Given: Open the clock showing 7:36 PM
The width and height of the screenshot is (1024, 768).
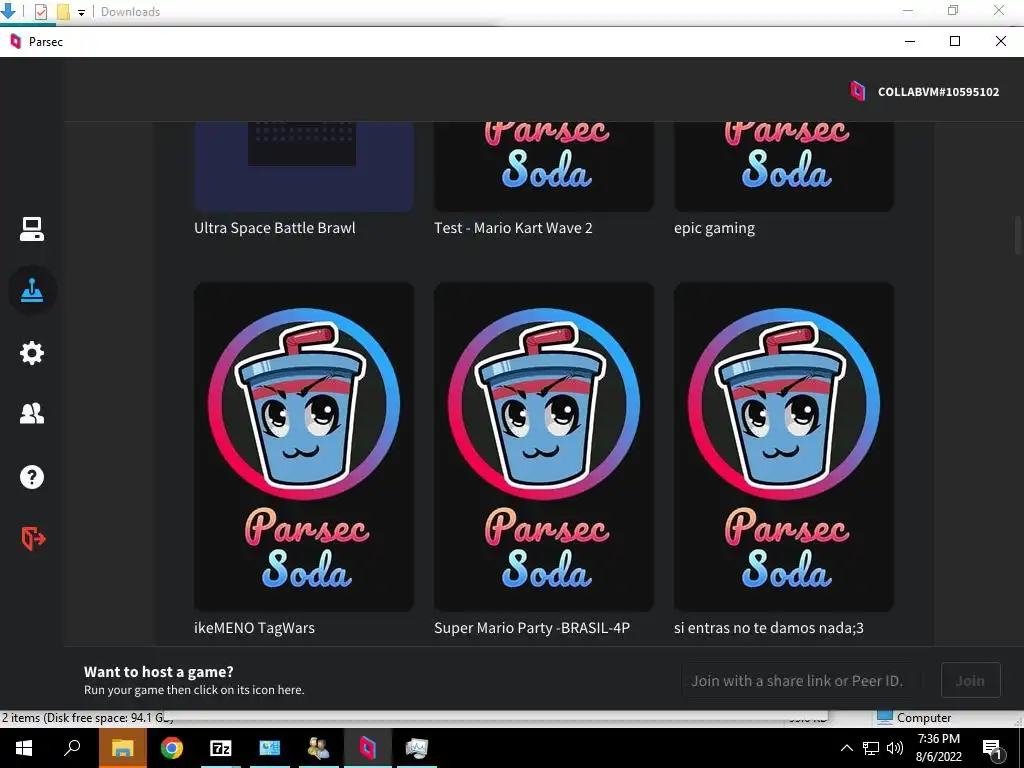Looking at the screenshot, I should 938,748.
